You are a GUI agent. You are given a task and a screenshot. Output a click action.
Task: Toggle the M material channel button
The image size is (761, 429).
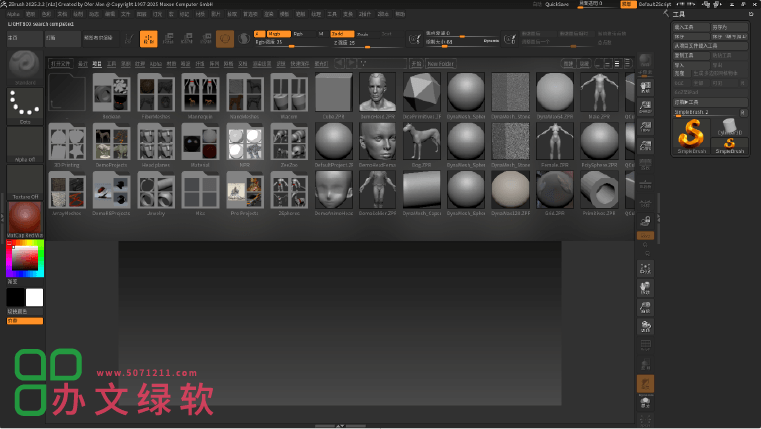point(321,34)
